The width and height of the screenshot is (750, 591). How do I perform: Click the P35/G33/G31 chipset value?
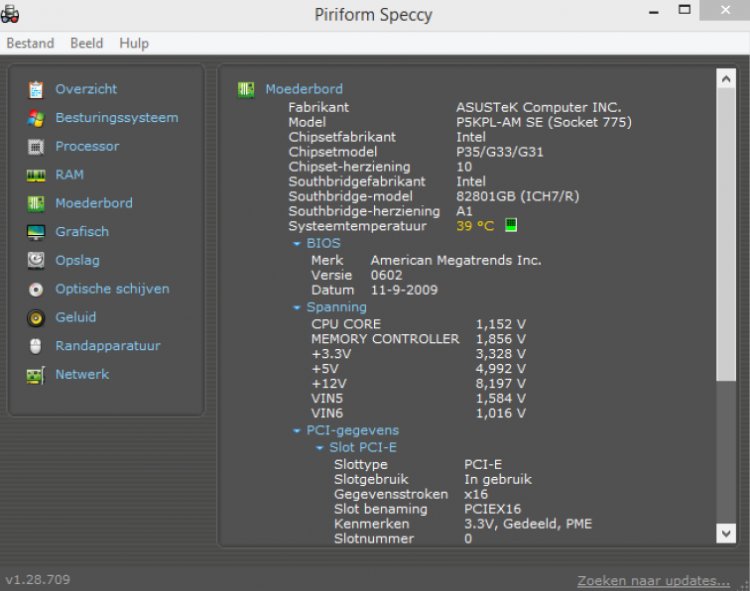point(499,152)
